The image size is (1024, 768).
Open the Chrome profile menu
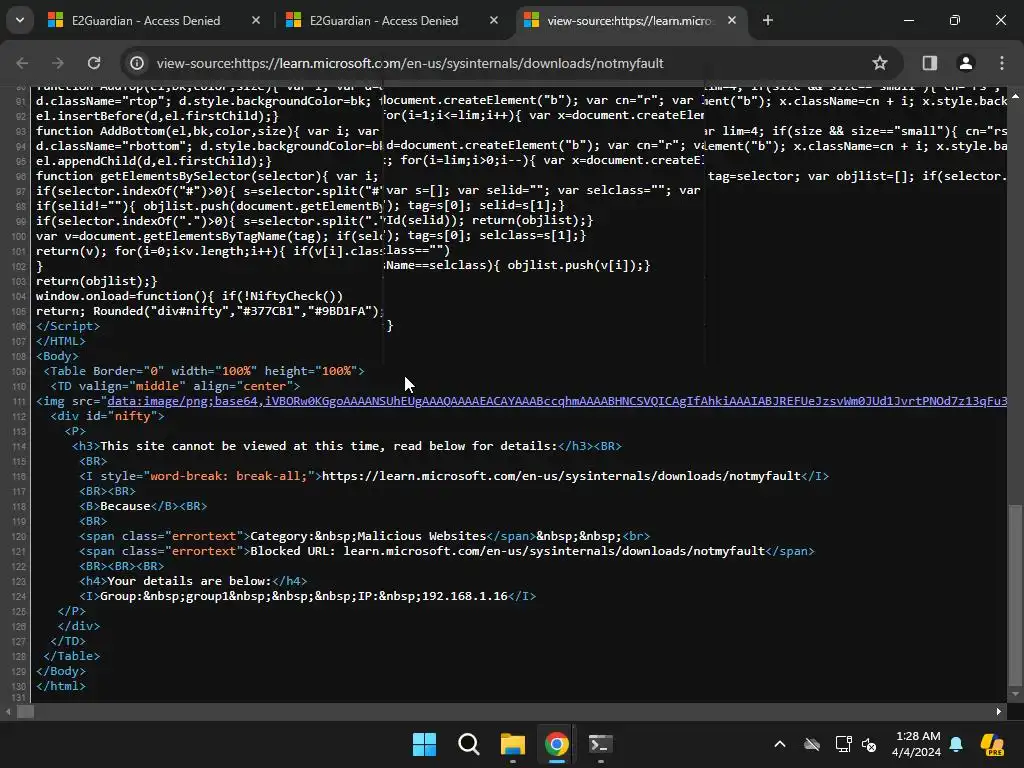click(966, 63)
